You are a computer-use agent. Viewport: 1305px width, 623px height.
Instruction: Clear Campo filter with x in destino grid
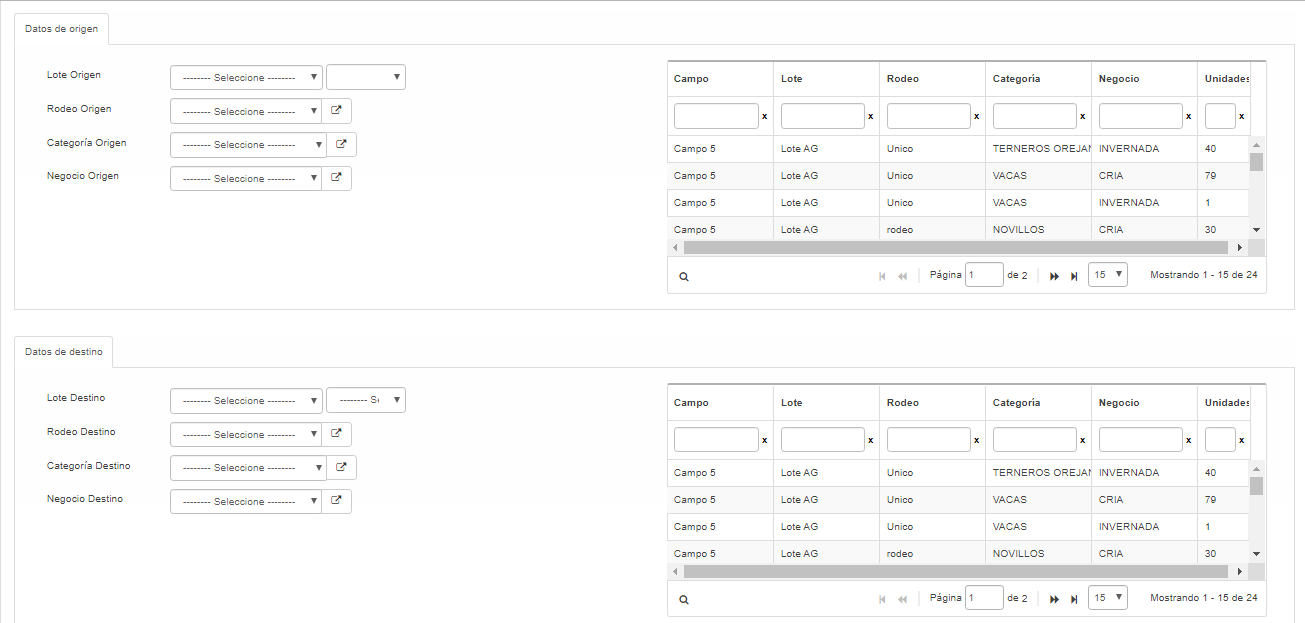pos(765,441)
